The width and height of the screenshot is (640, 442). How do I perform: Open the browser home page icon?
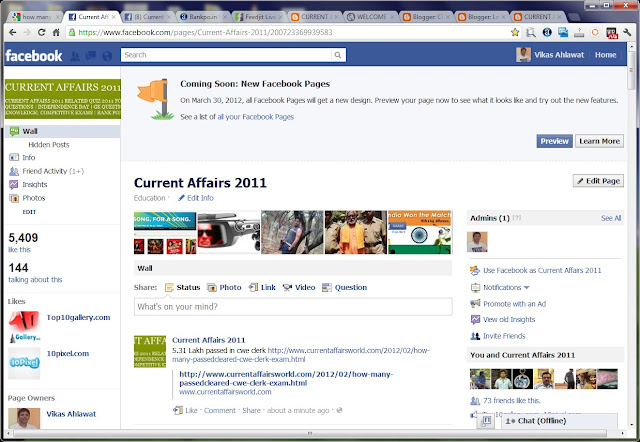[x=56, y=32]
